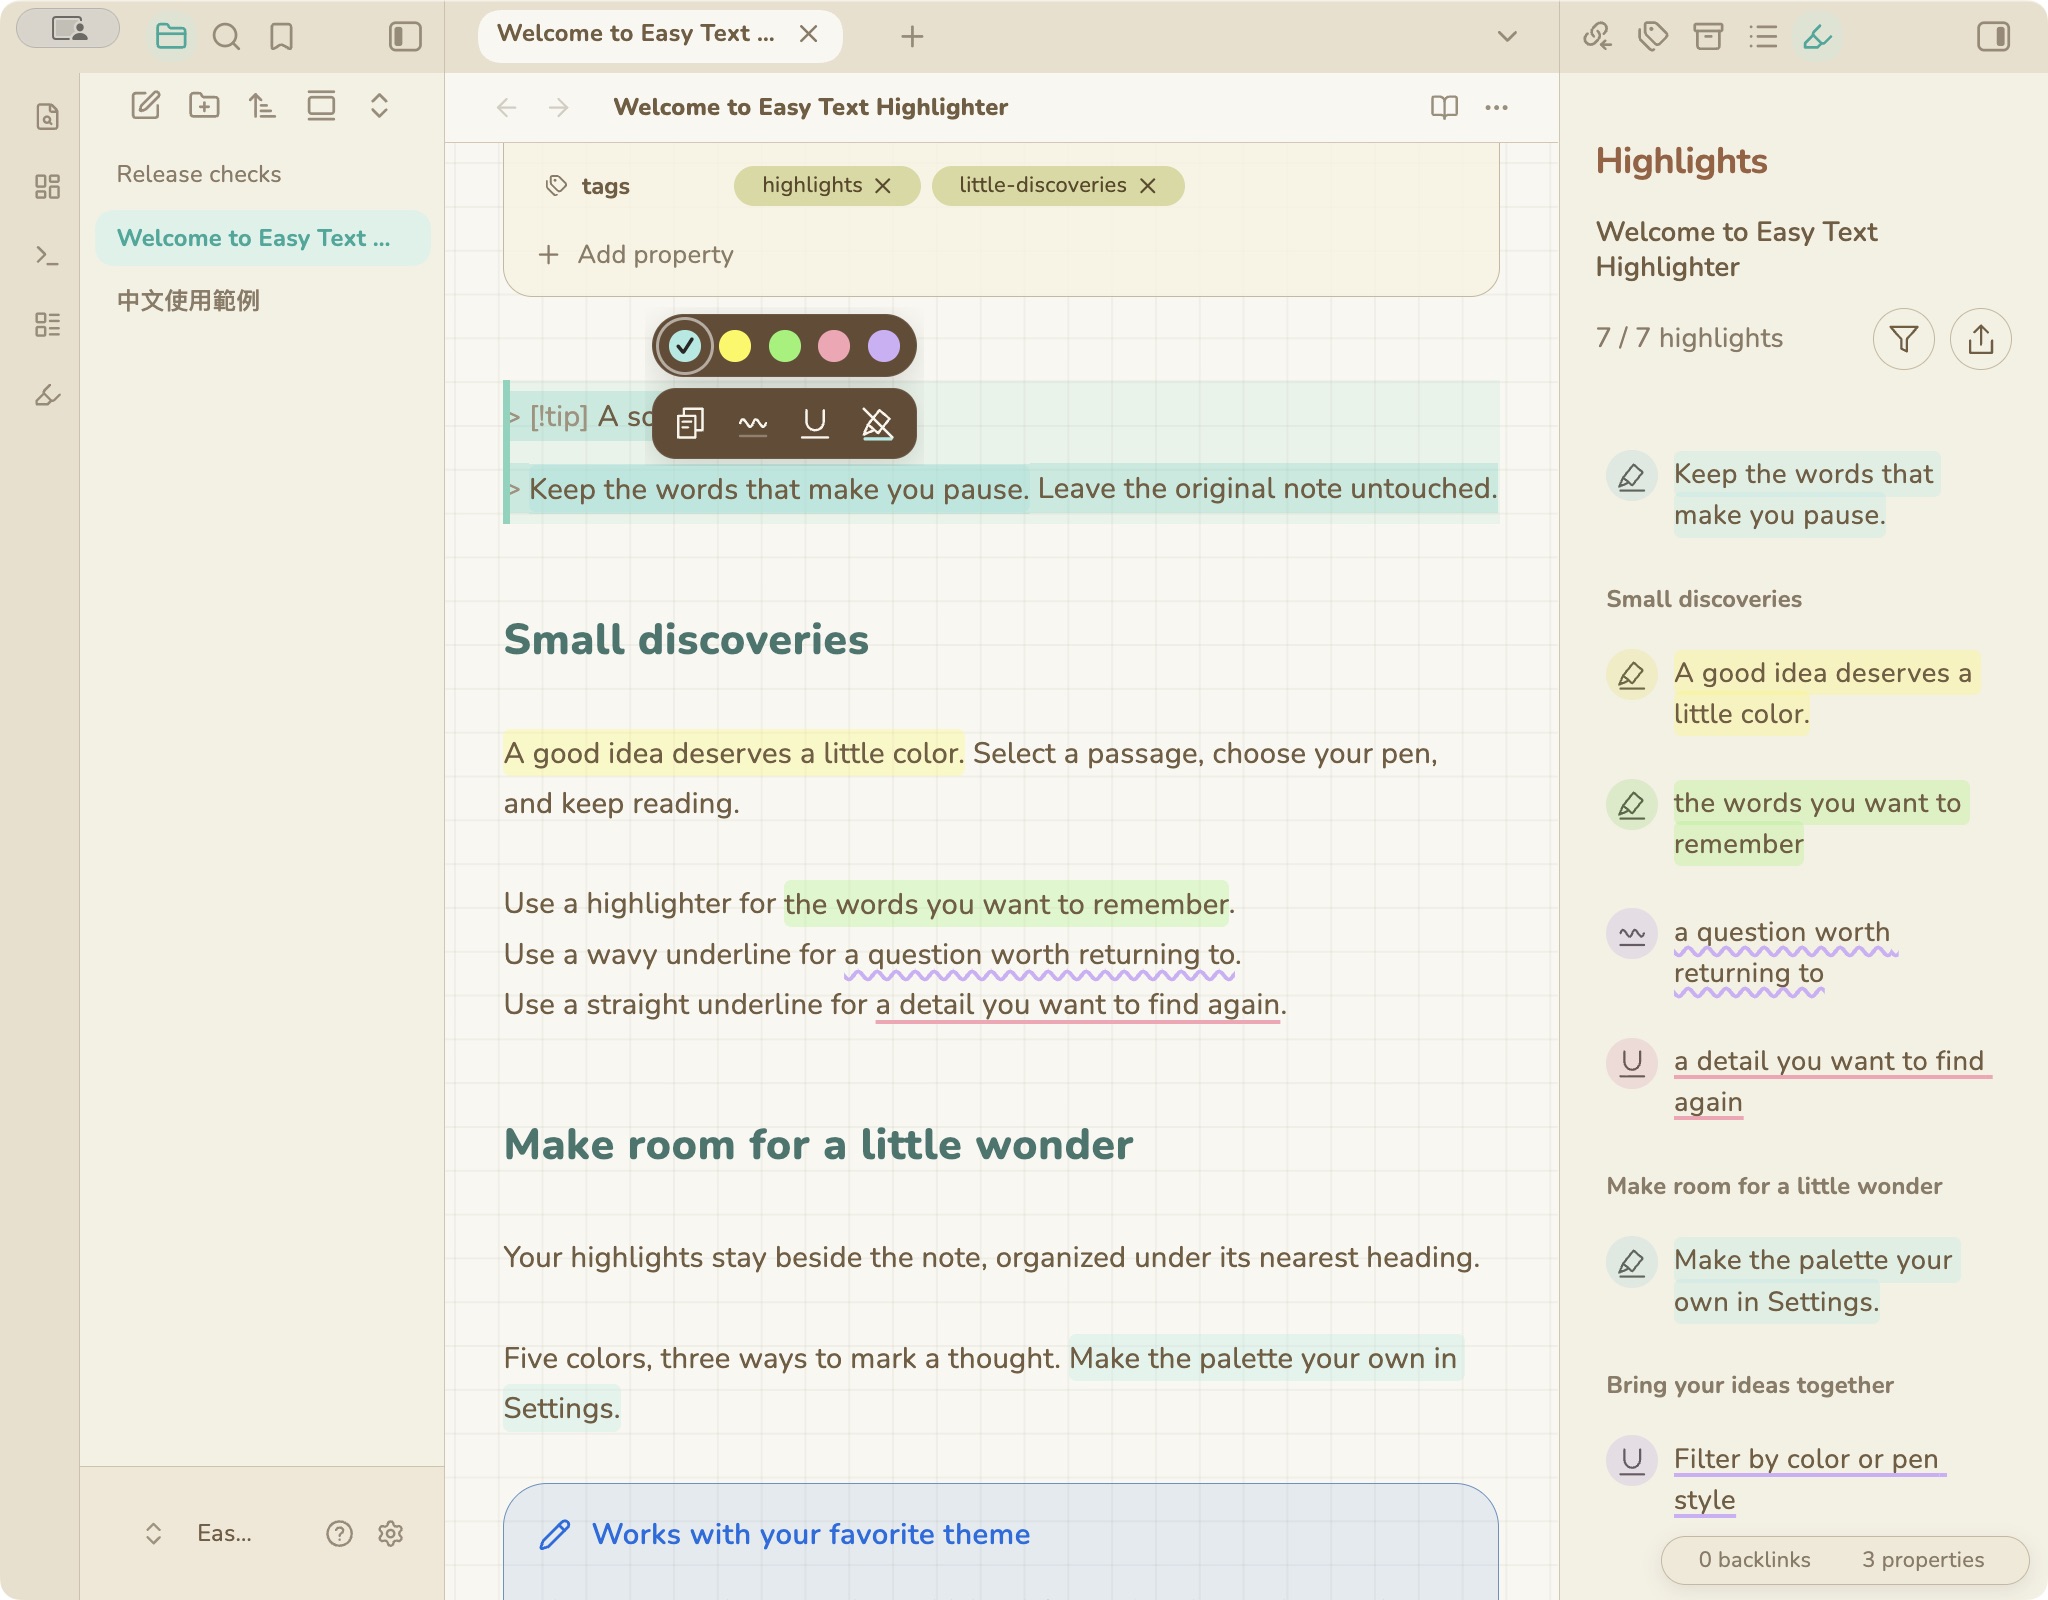Viewport: 2048px width, 1600px height.
Task: Export highlights with the share button
Action: pyautogui.click(x=1981, y=339)
